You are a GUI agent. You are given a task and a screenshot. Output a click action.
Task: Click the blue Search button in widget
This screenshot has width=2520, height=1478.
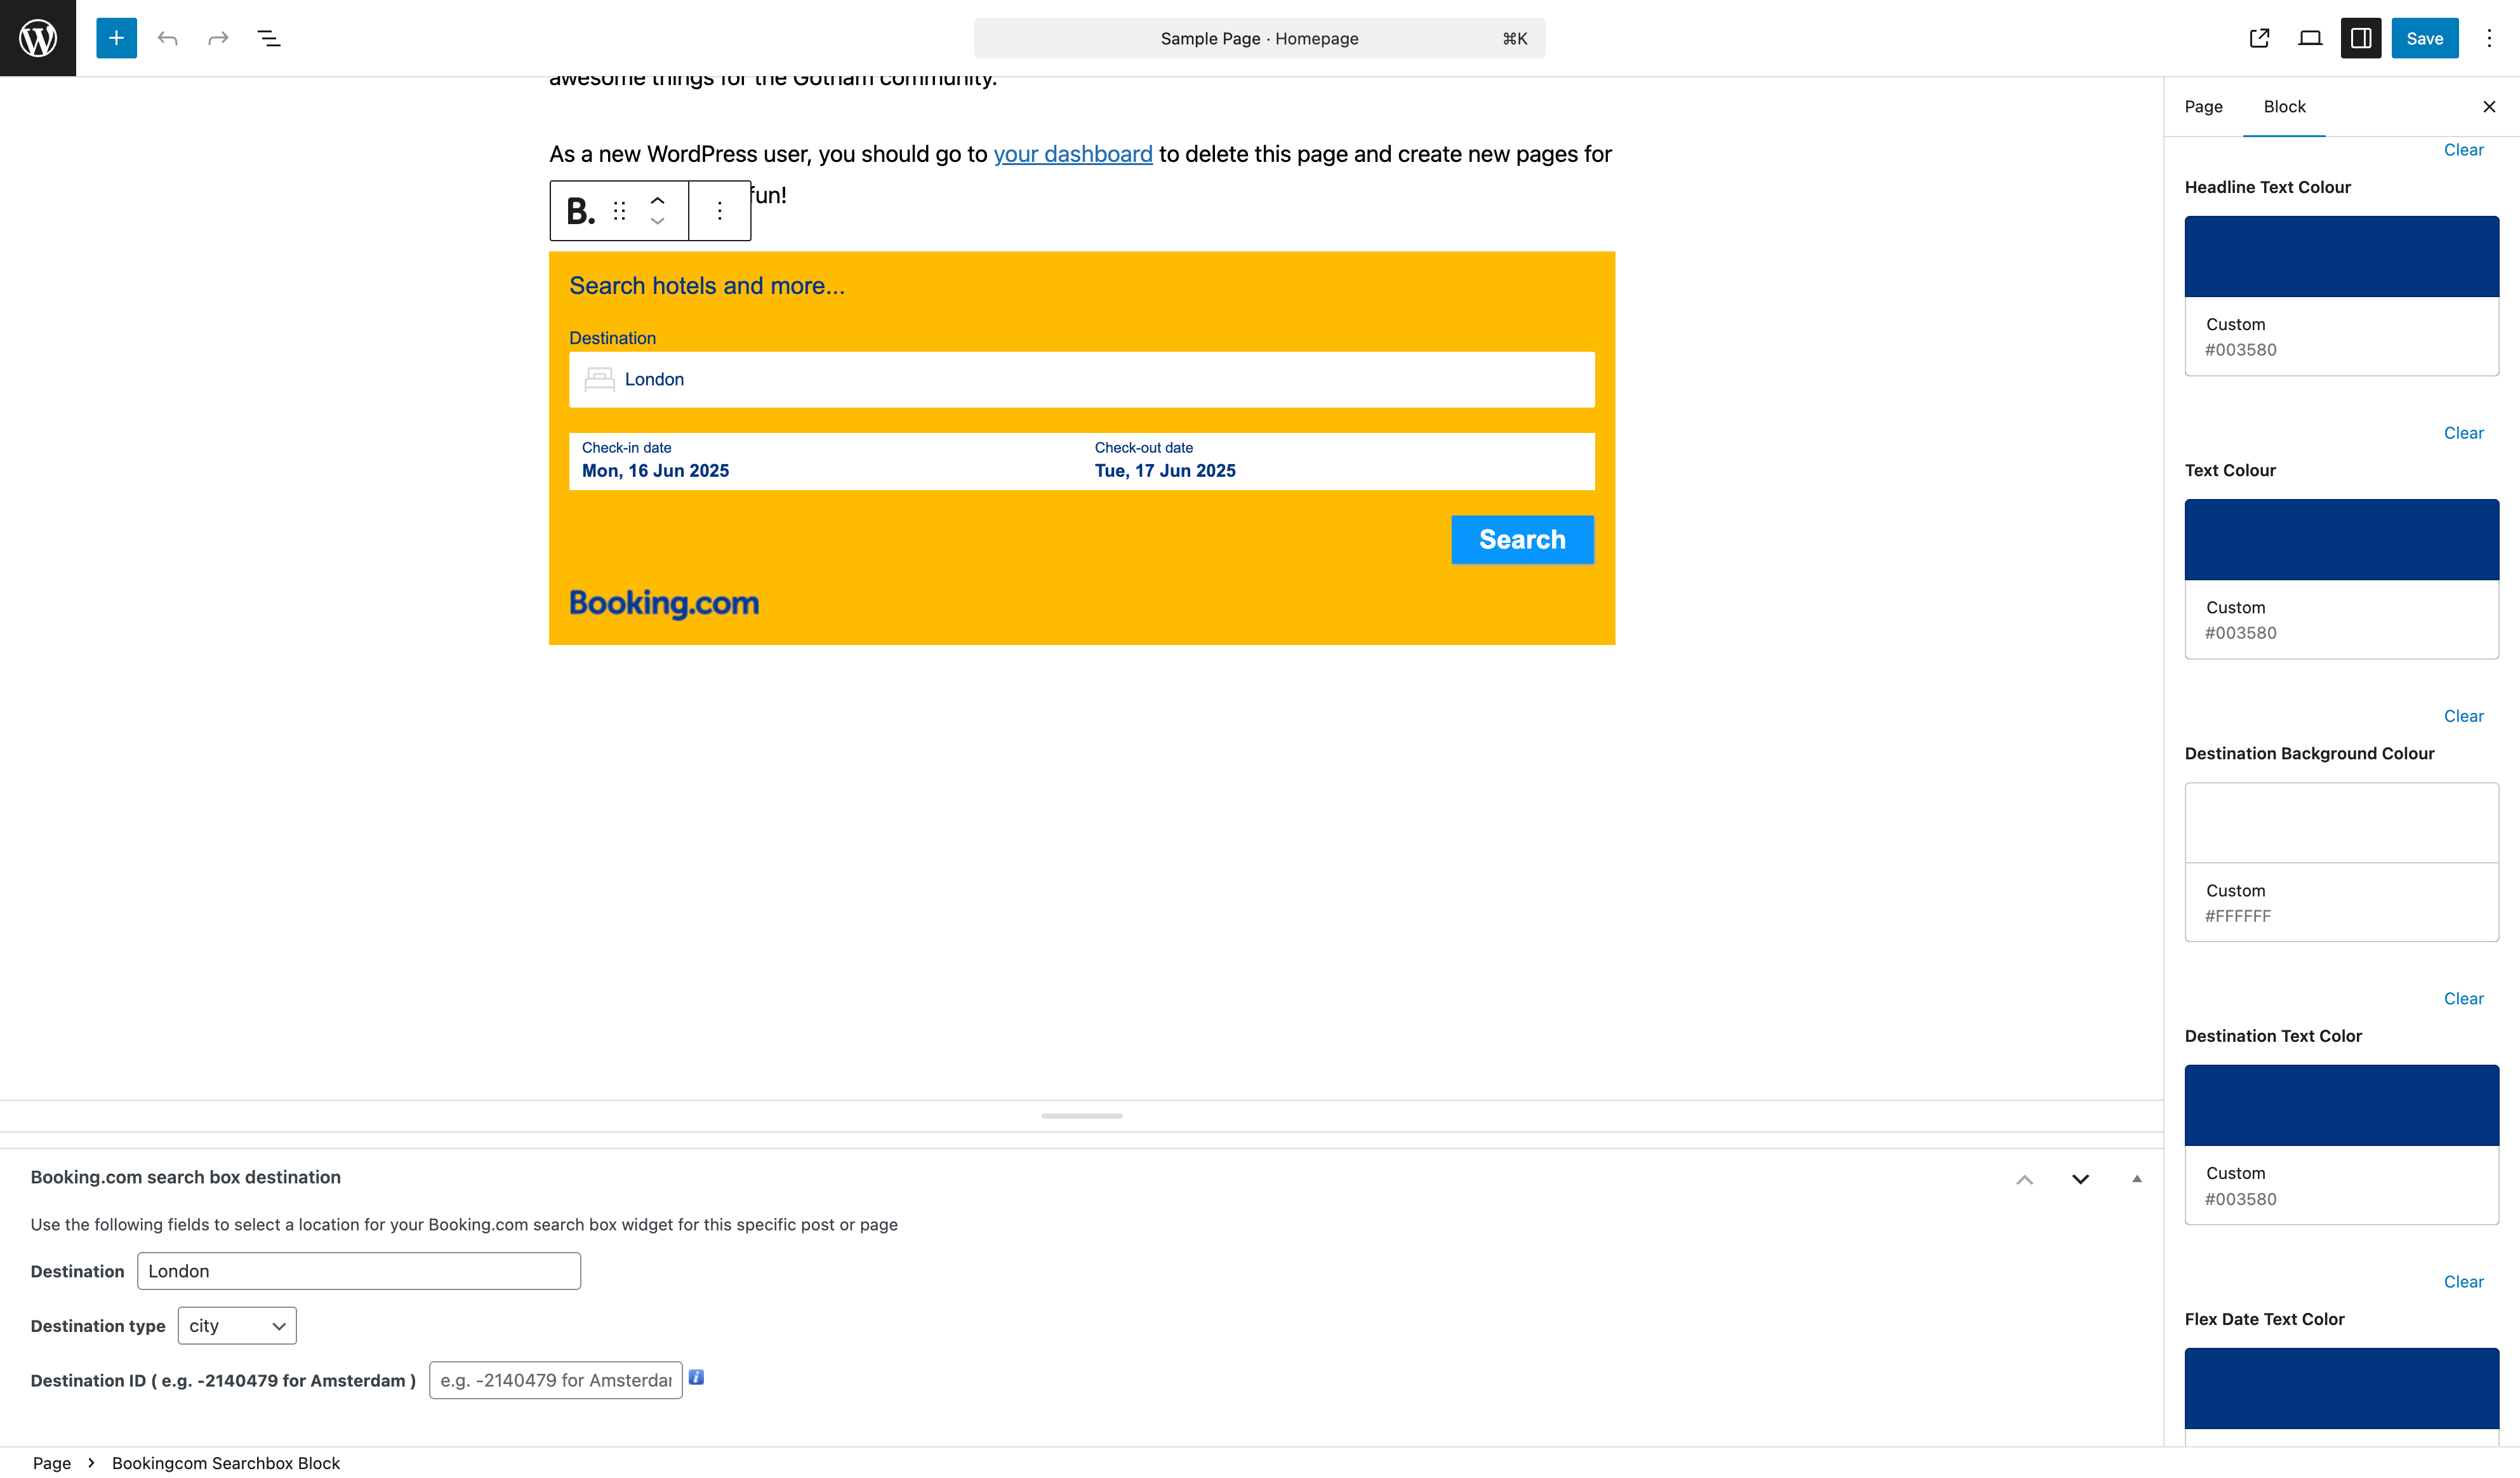click(1522, 540)
